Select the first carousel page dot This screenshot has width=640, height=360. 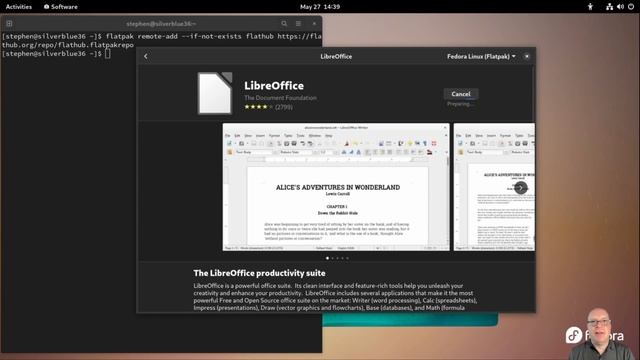(x=327, y=258)
